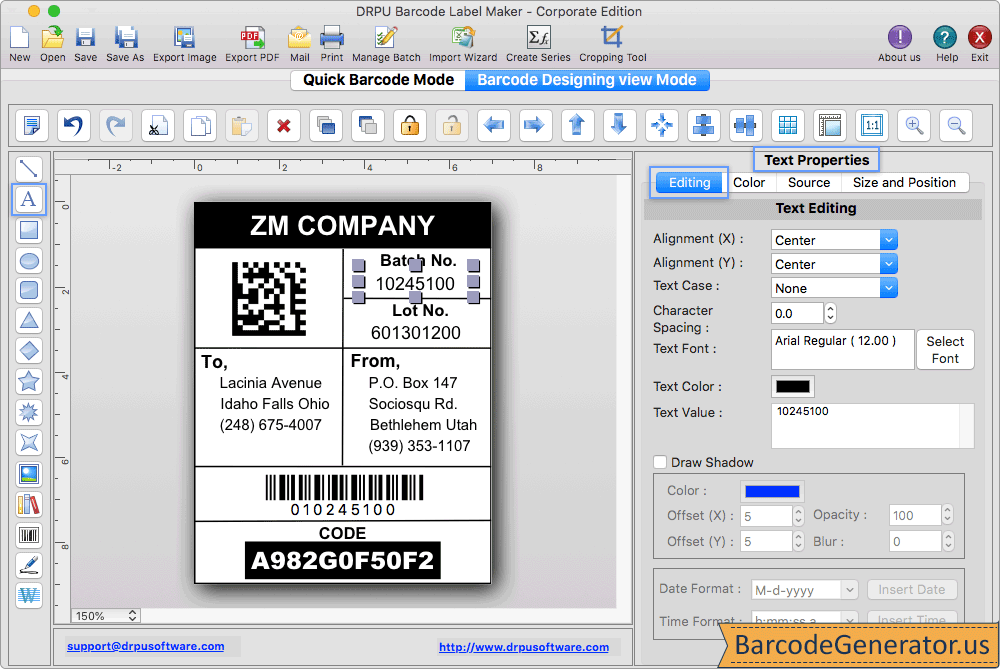
Task: Select the Star shape tool
Action: 29,381
